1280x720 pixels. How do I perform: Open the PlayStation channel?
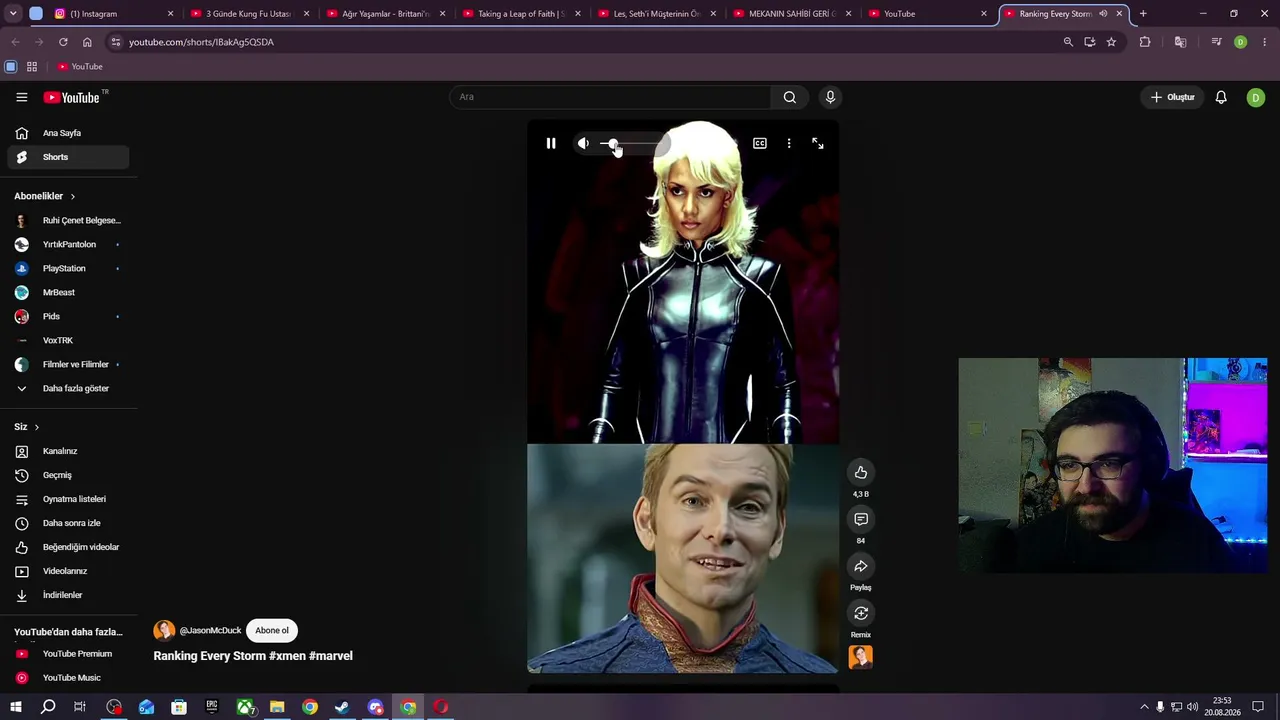pos(68,268)
